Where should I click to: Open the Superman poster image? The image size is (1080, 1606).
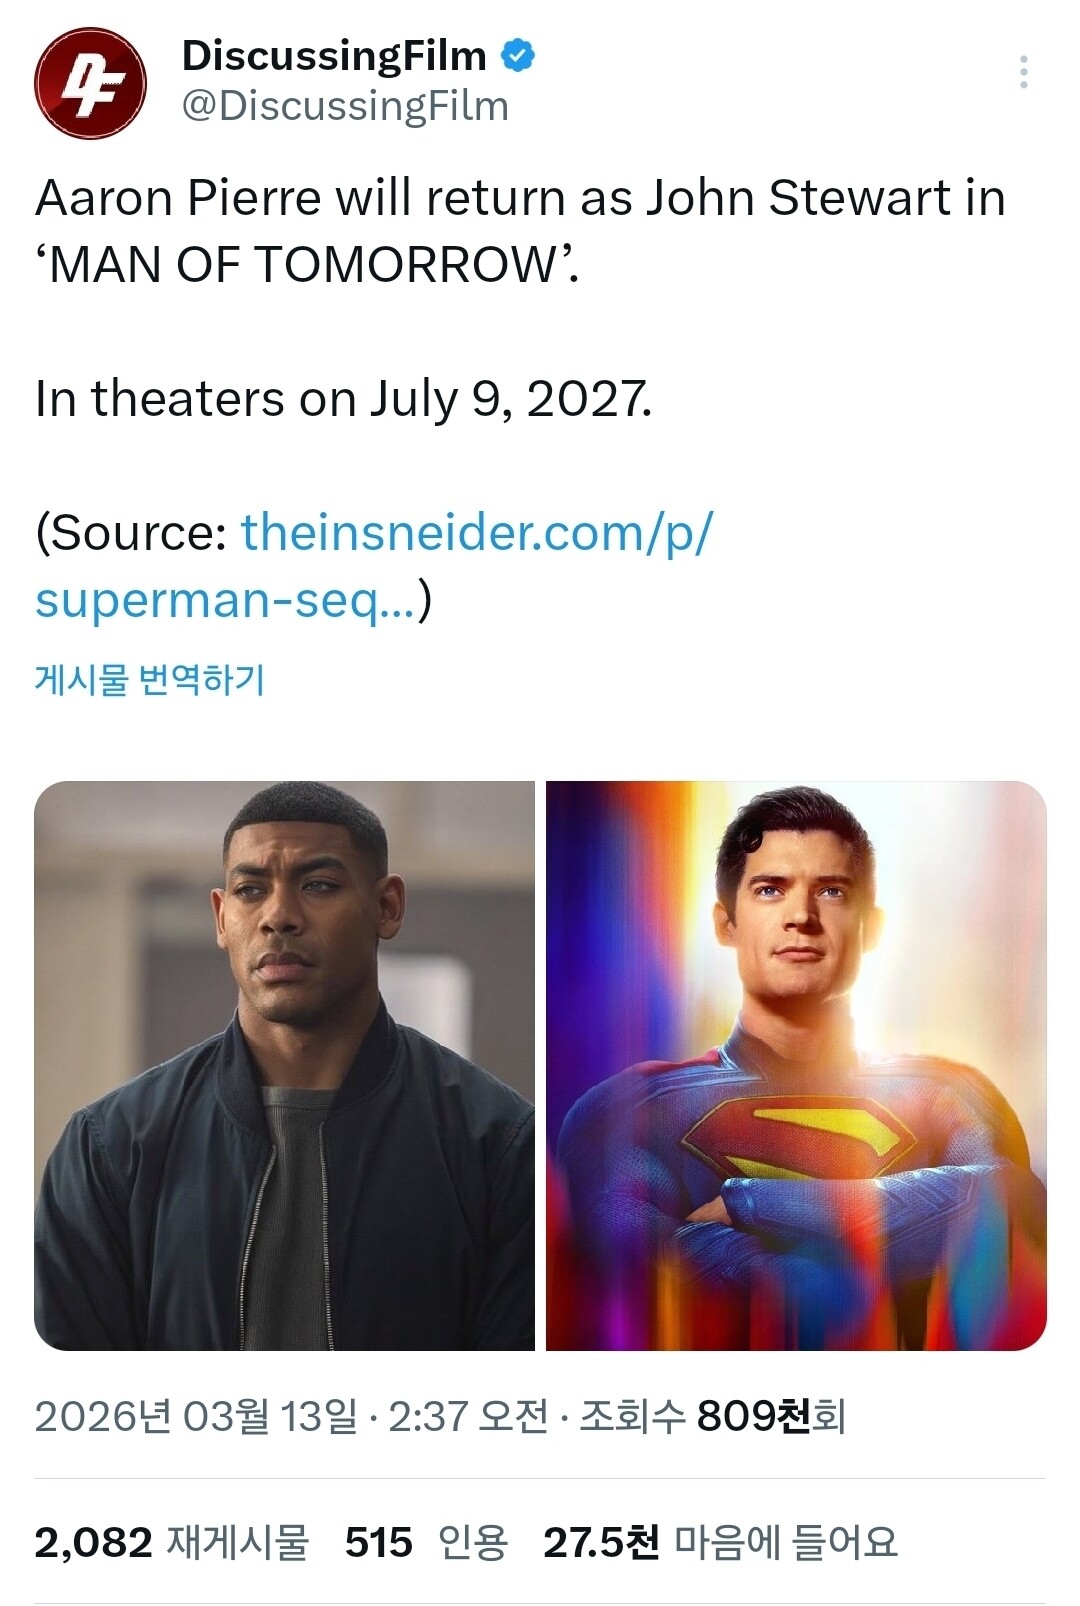tap(796, 1066)
